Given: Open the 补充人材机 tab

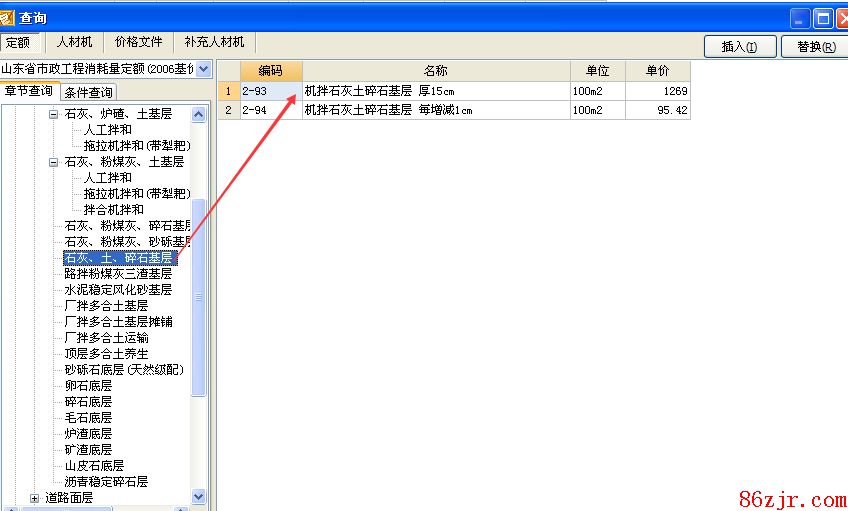Looking at the screenshot, I should pyautogui.click(x=213, y=42).
